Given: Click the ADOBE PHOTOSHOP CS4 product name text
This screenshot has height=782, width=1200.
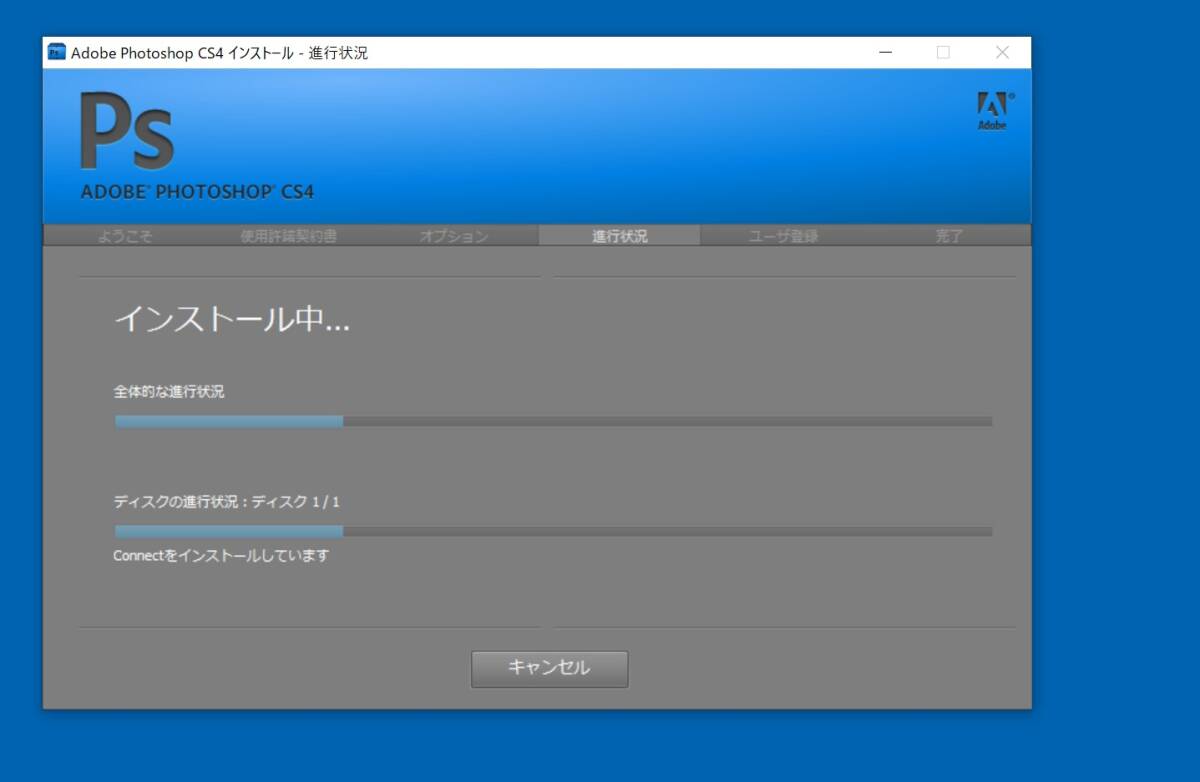Looking at the screenshot, I should click(197, 192).
